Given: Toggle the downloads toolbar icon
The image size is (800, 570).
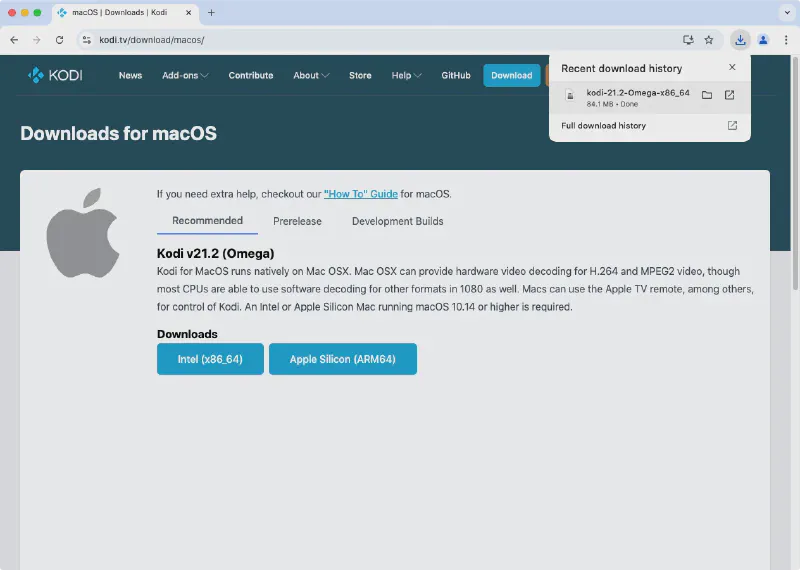Looking at the screenshot, I should pyautogui.click(x=740, y=40).
